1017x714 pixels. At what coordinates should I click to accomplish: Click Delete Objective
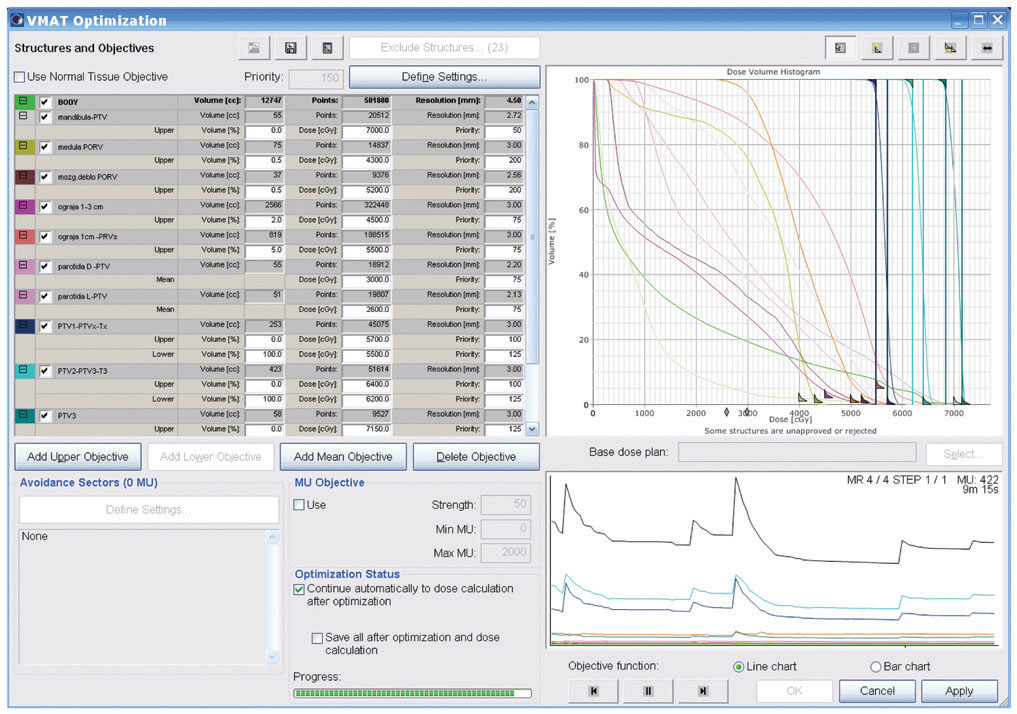(476, 457)
